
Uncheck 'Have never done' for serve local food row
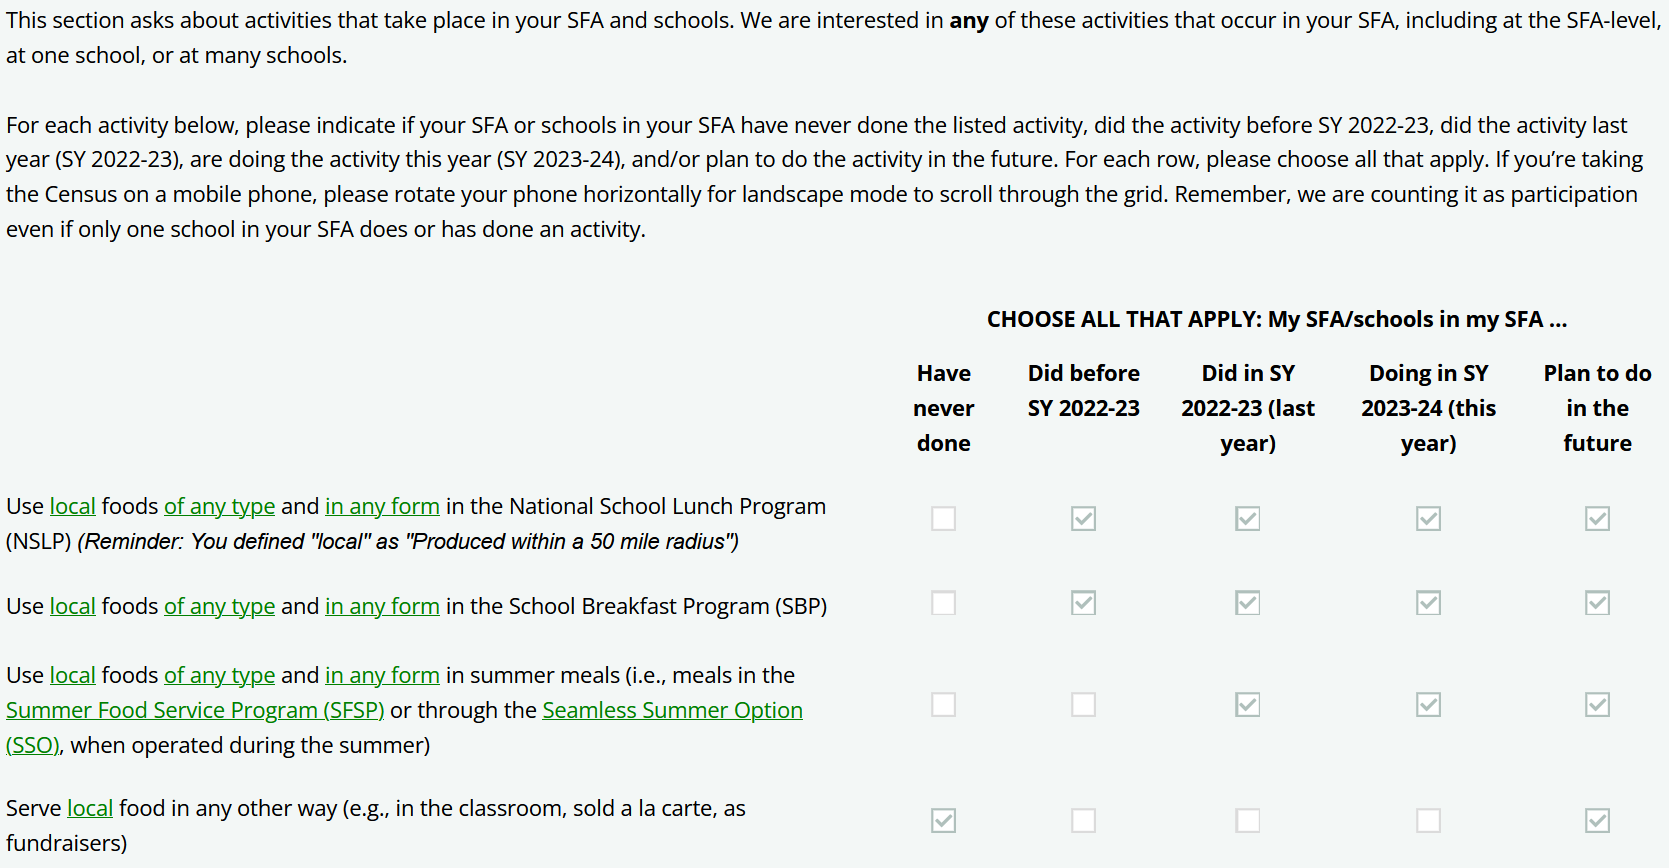[943, 821]
